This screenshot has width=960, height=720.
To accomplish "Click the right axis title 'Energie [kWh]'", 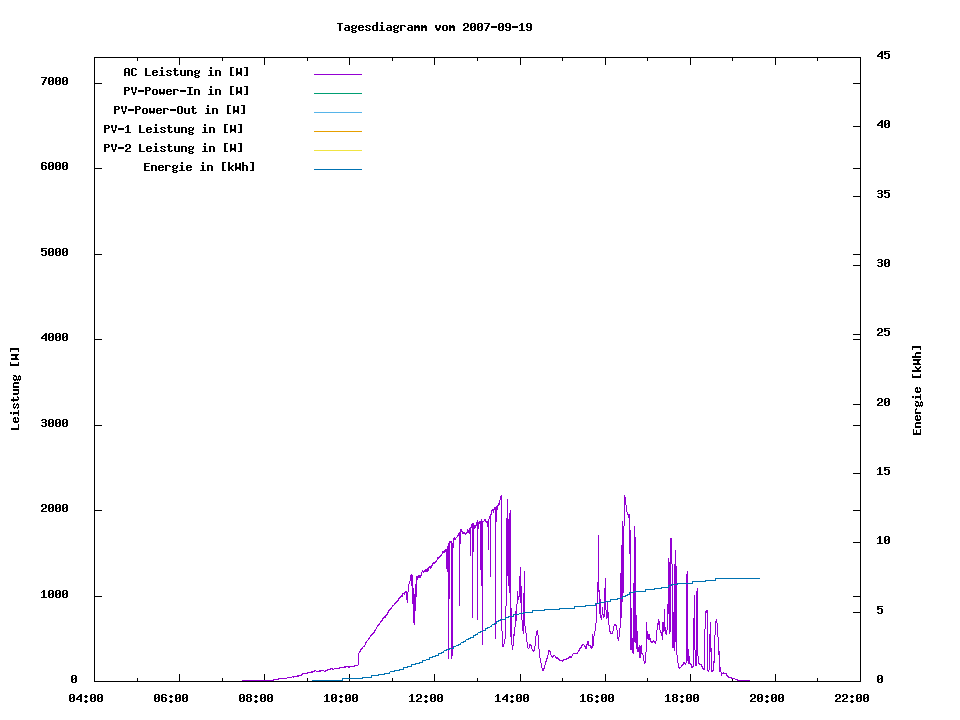I will tap(918, 390).
